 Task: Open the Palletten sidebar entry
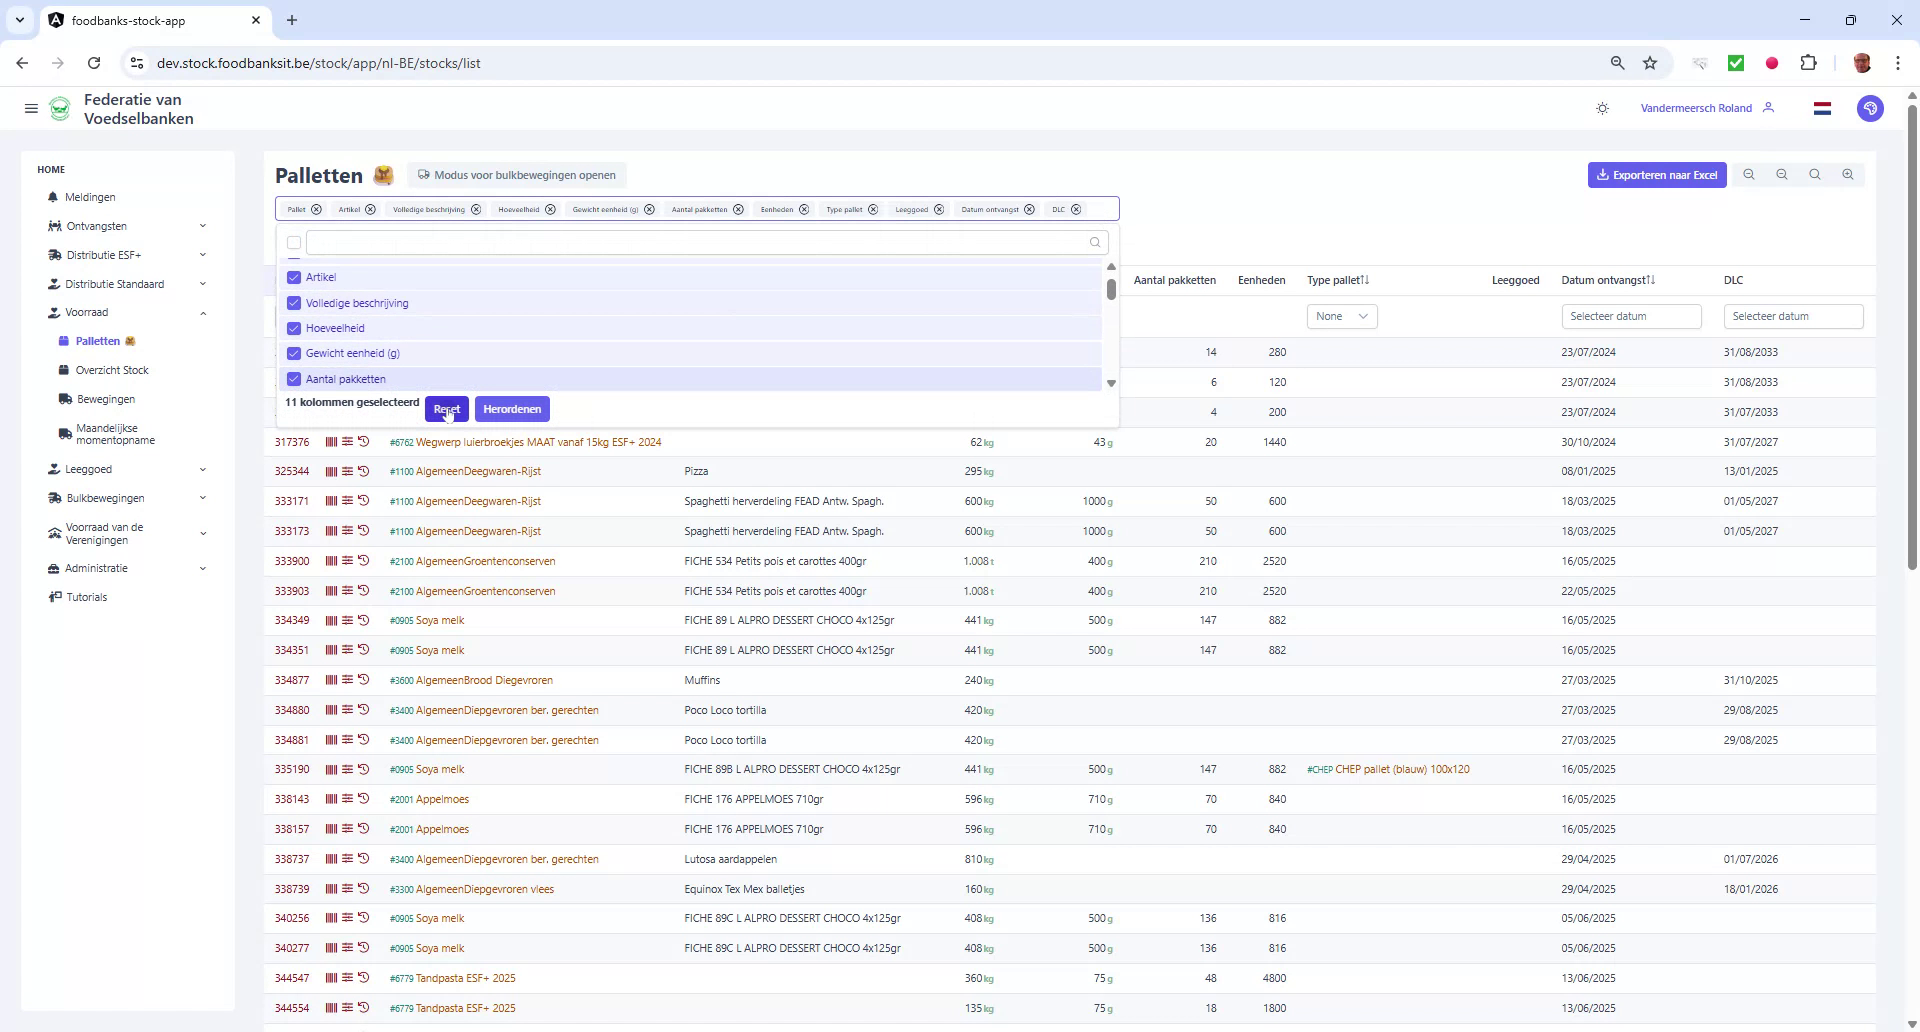pos(97,341)
